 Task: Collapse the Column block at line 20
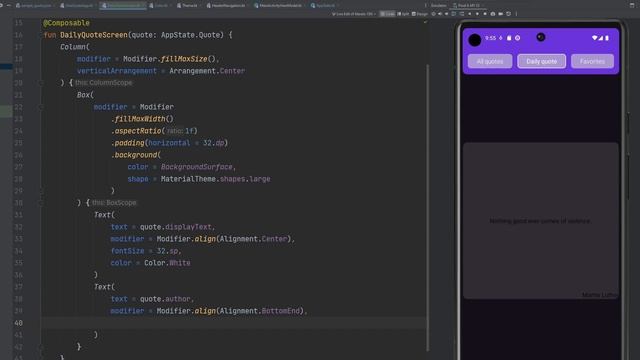pyautogui.click(x=41, y=83)
